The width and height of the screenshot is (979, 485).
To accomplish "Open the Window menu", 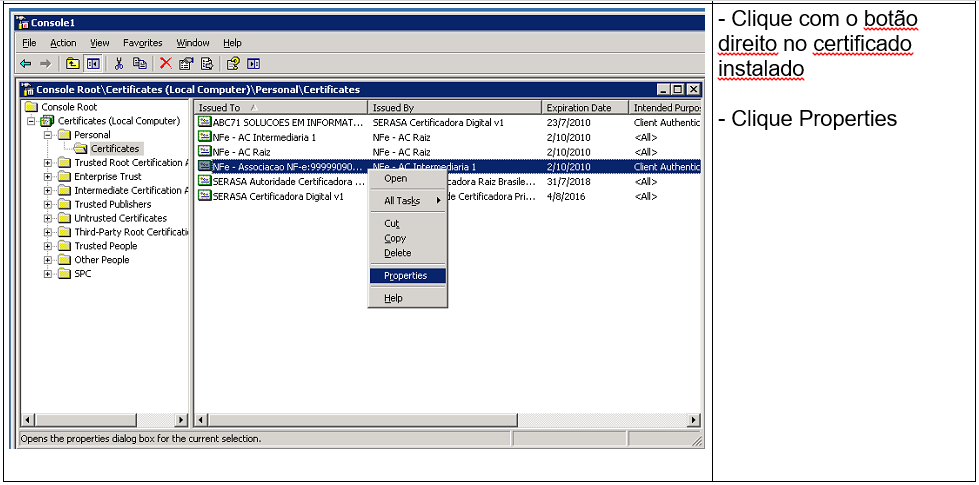I will 192,43.
